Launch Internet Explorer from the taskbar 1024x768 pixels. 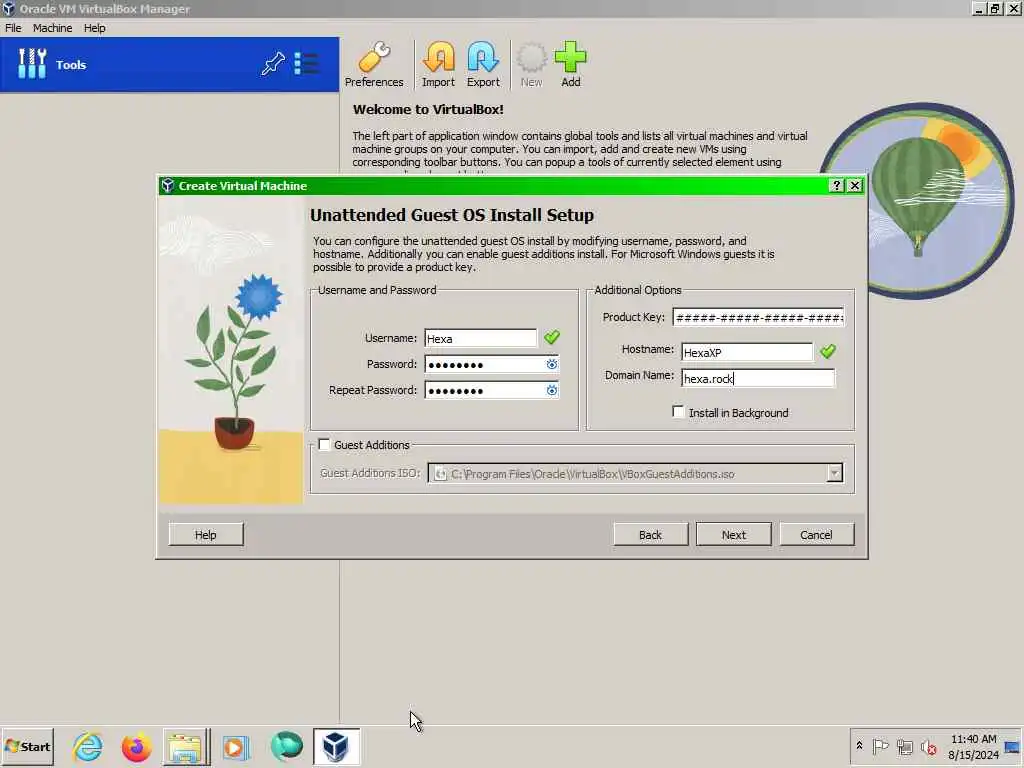88,747
